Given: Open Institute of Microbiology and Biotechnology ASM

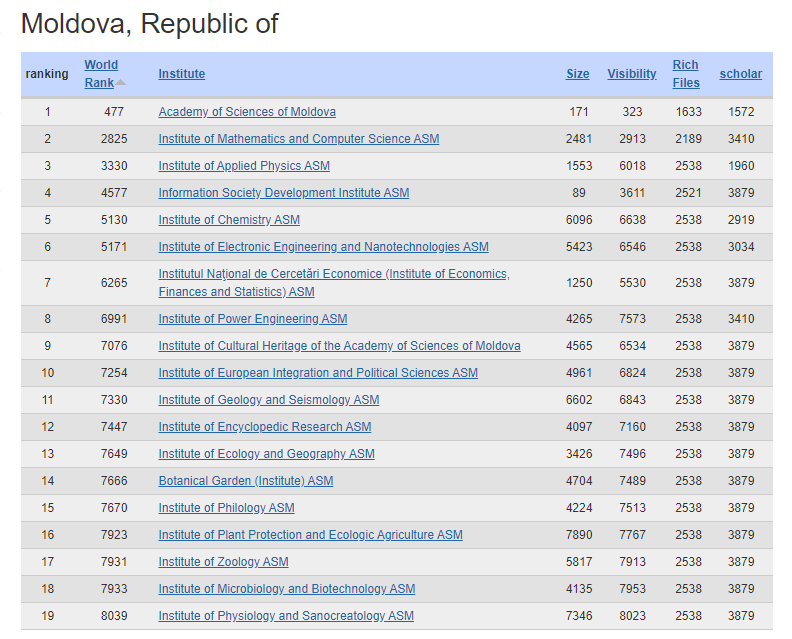Looking at the screenshot, I should click(x=287, y=589).
